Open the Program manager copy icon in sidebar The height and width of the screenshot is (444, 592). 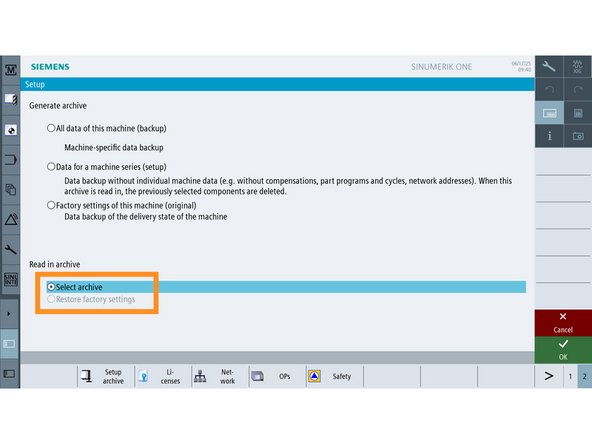tap(11, 190)
